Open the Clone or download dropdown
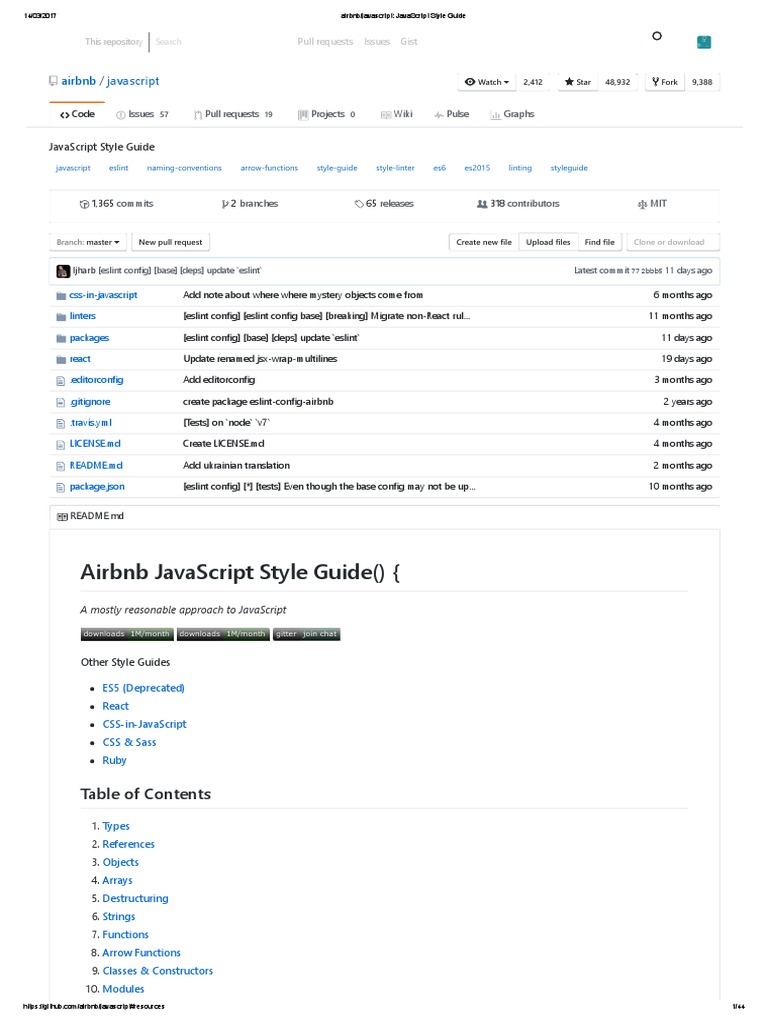The height and width of the screenshot is (1024, 768). coord(669,242)
